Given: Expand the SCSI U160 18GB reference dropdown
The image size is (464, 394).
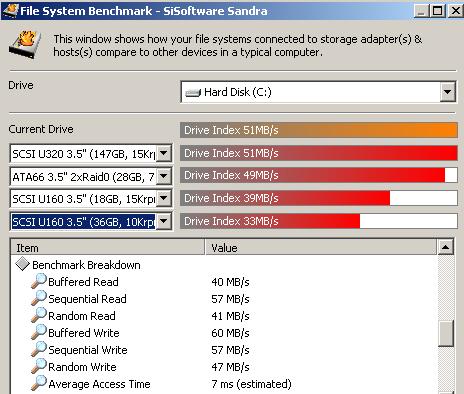Looking at the screenshot, I should [x=164, y=199].
